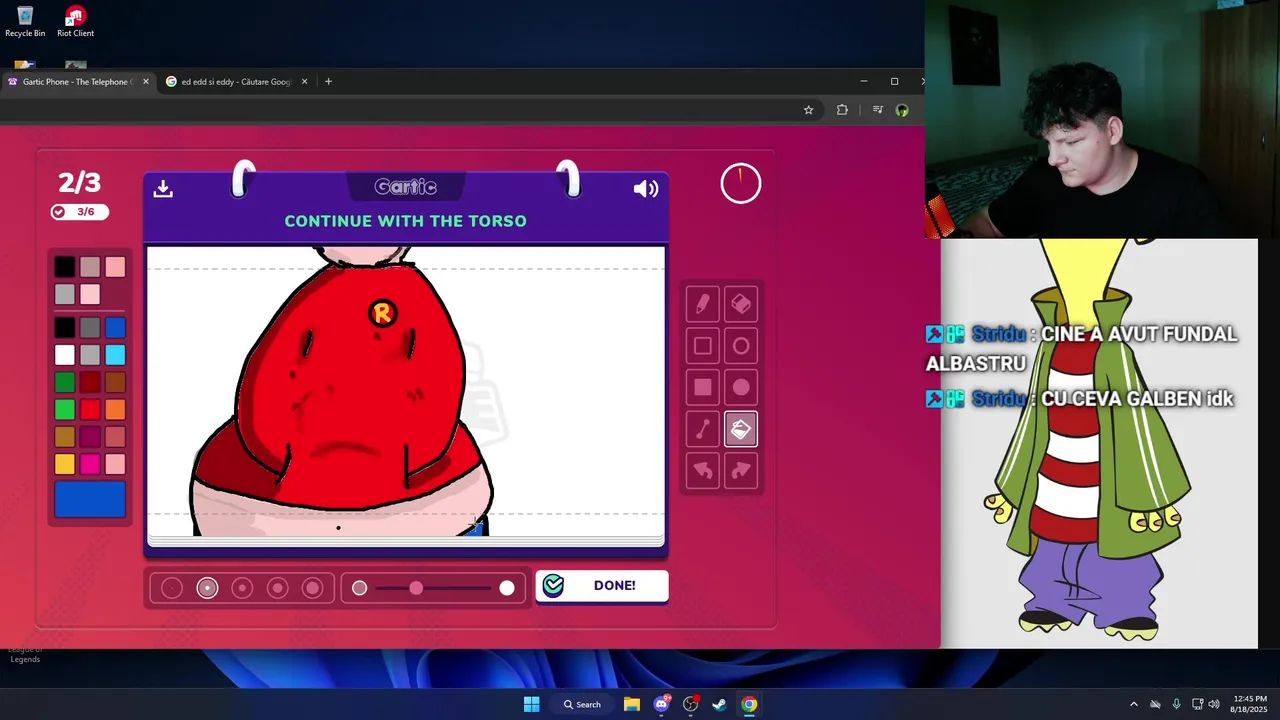Pick the dark brown color swatch
The width and height of the screenshot is (1280, 720).
pos(116,382)
